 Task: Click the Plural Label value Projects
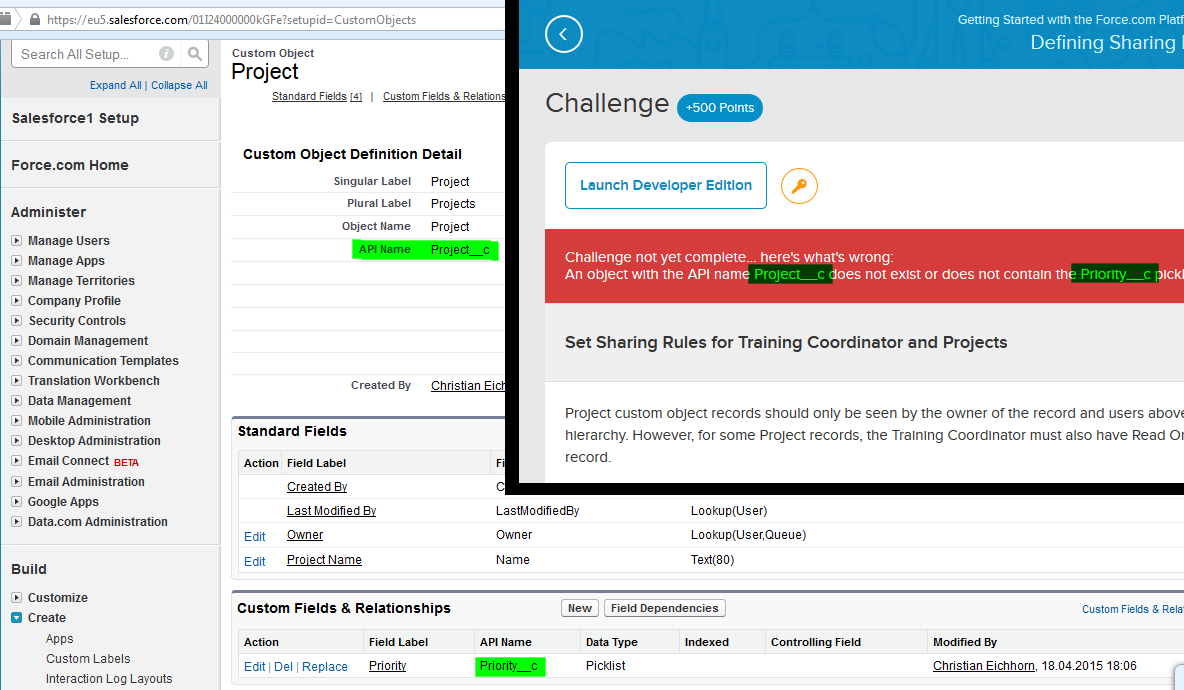[453, 204]
